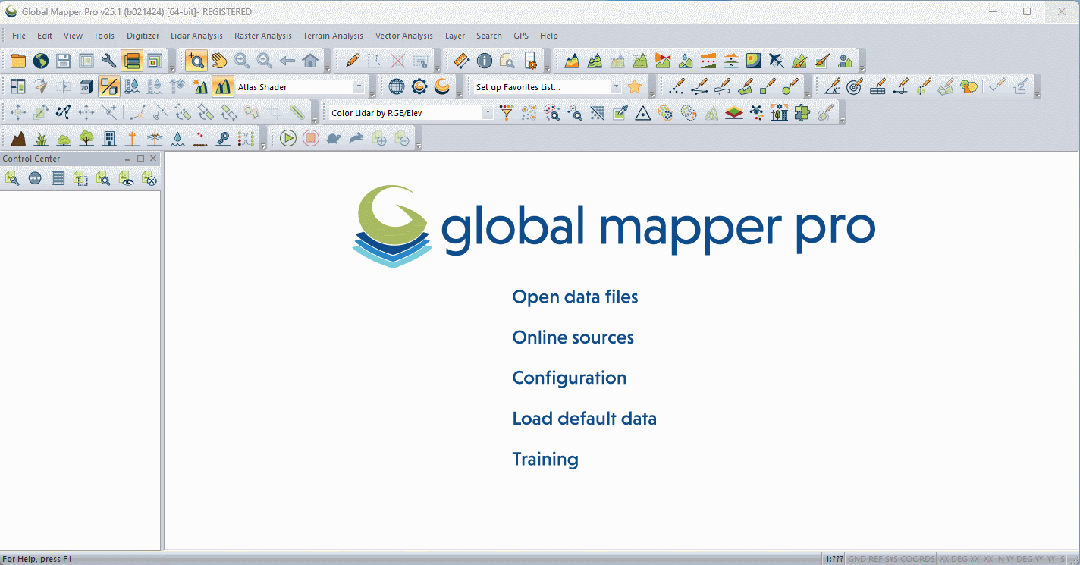Image resolution: width=1080 pixels, height=565 pixels.
Task: Save workspace with the floppy disk icon
Action: point(63,61)
